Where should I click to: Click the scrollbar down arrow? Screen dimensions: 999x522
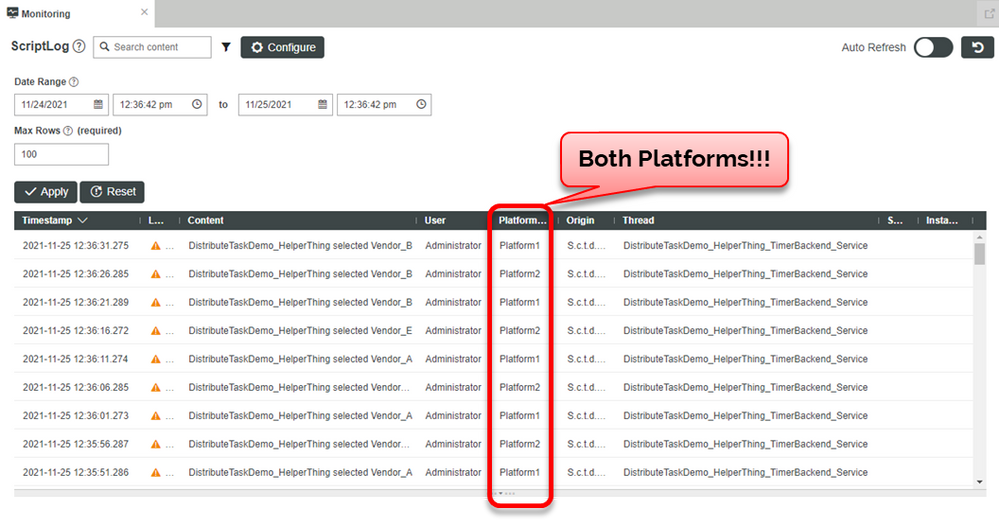(x=980, y=482)
